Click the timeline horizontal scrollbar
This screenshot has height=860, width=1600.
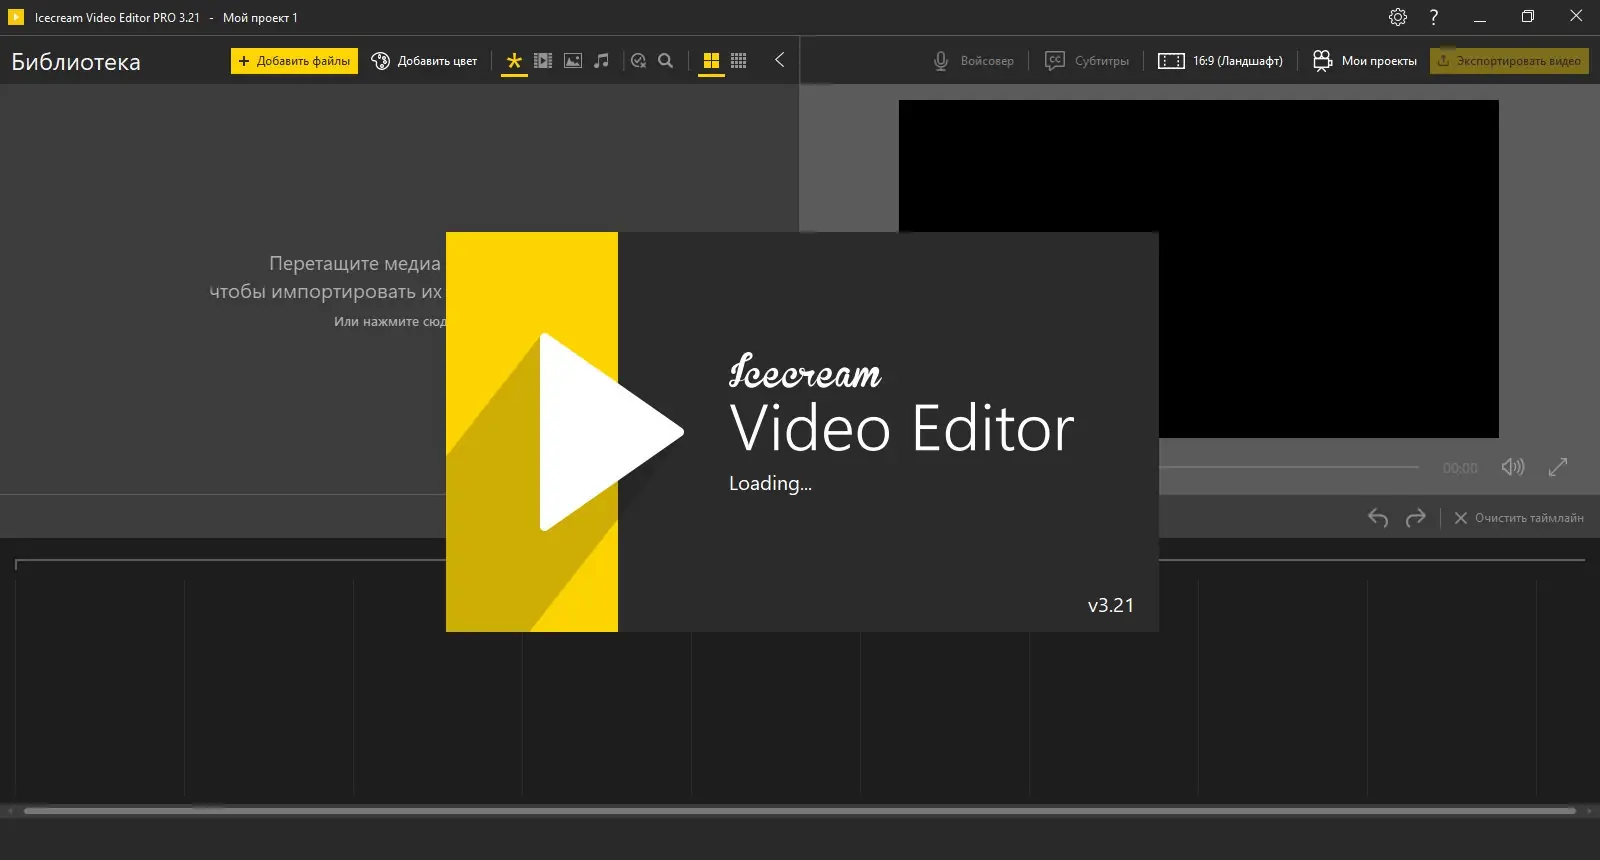pos(800,811)
